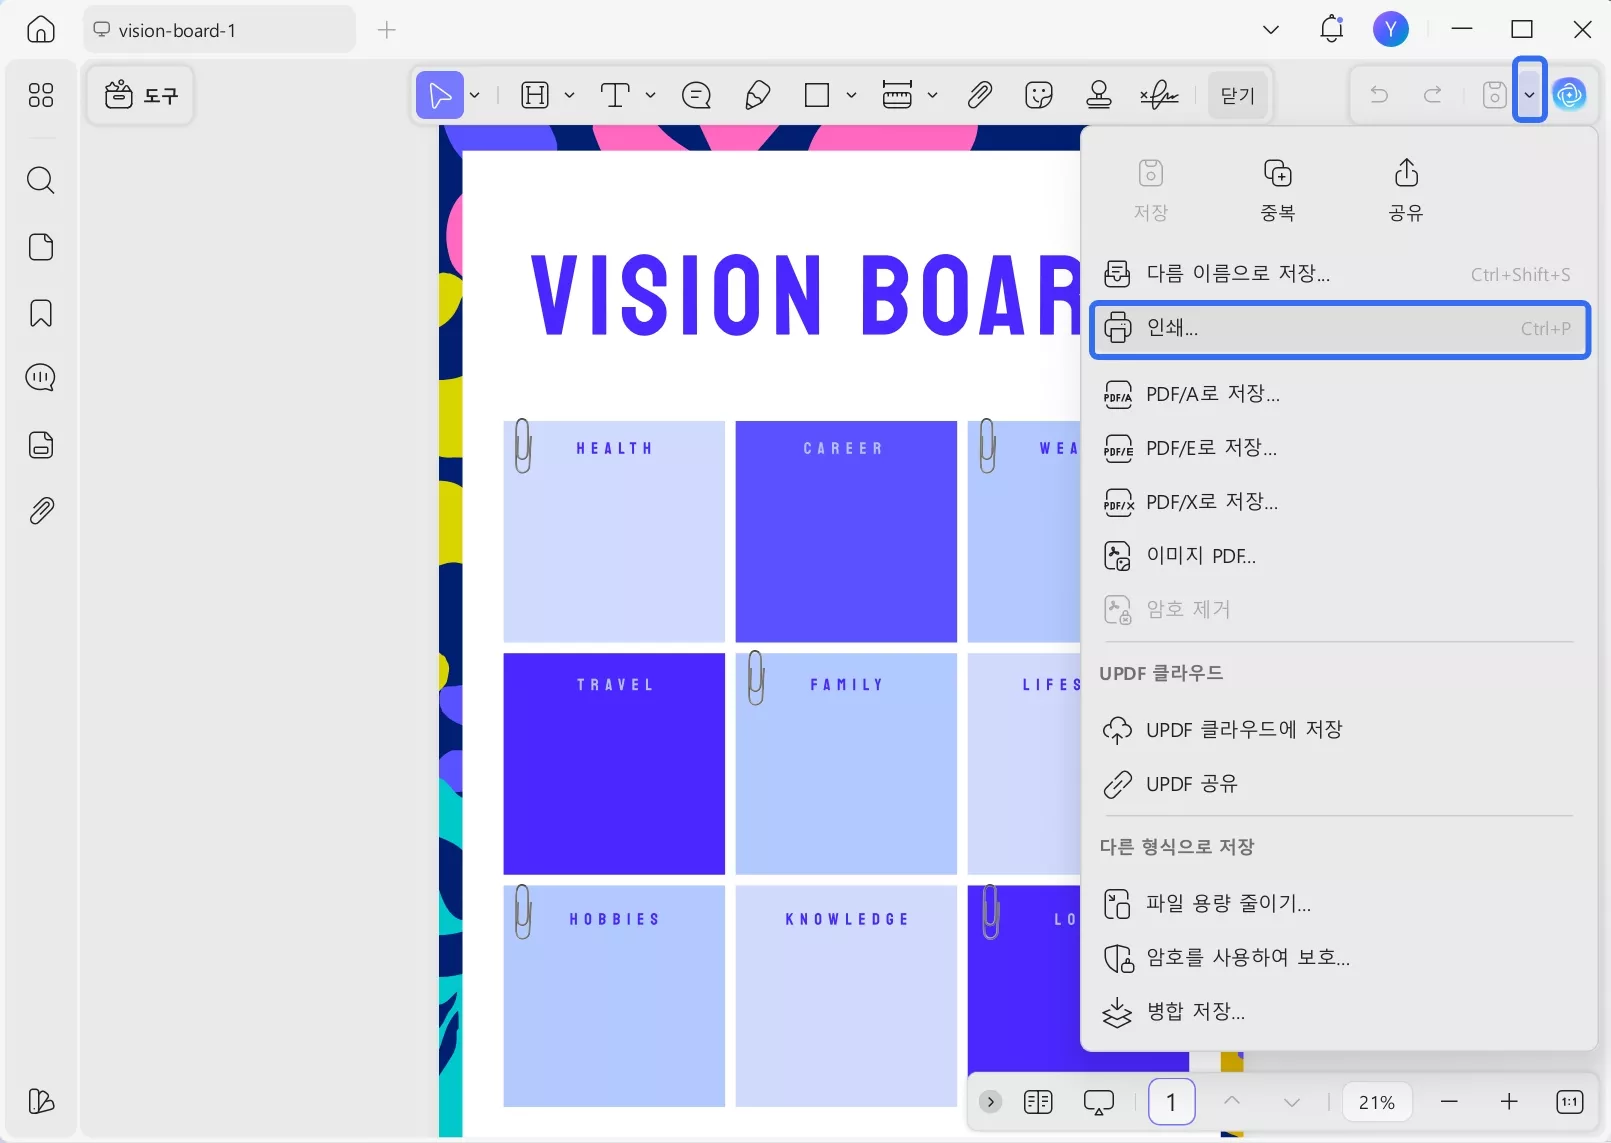Click the page number input field

pos(1171,1102)
